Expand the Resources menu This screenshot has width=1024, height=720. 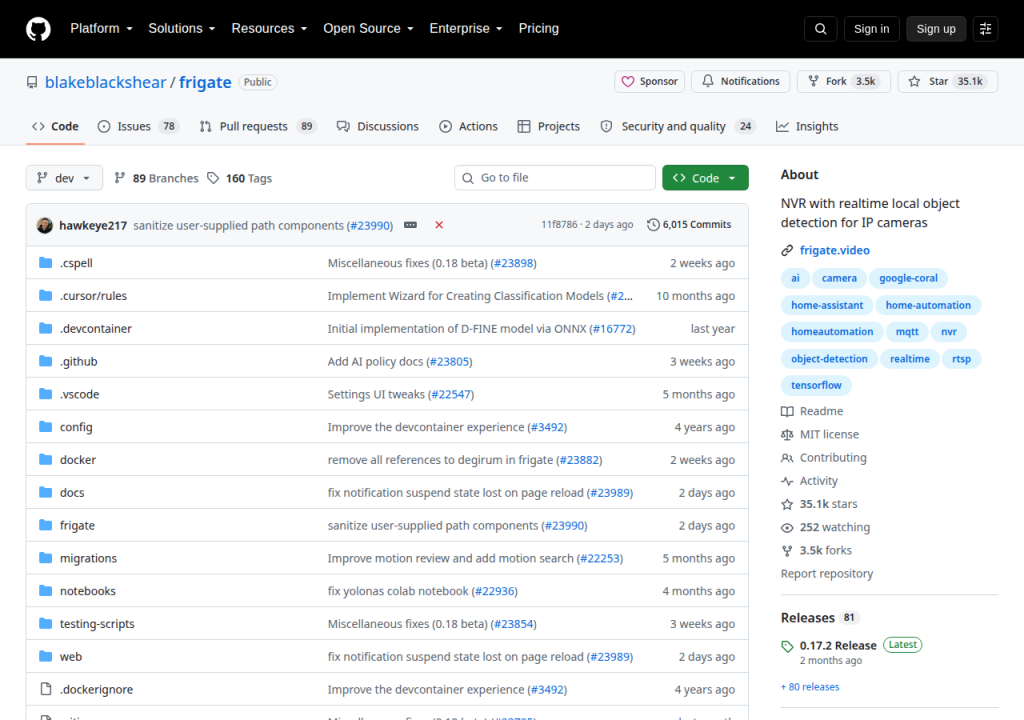click(x=269, y=29)
